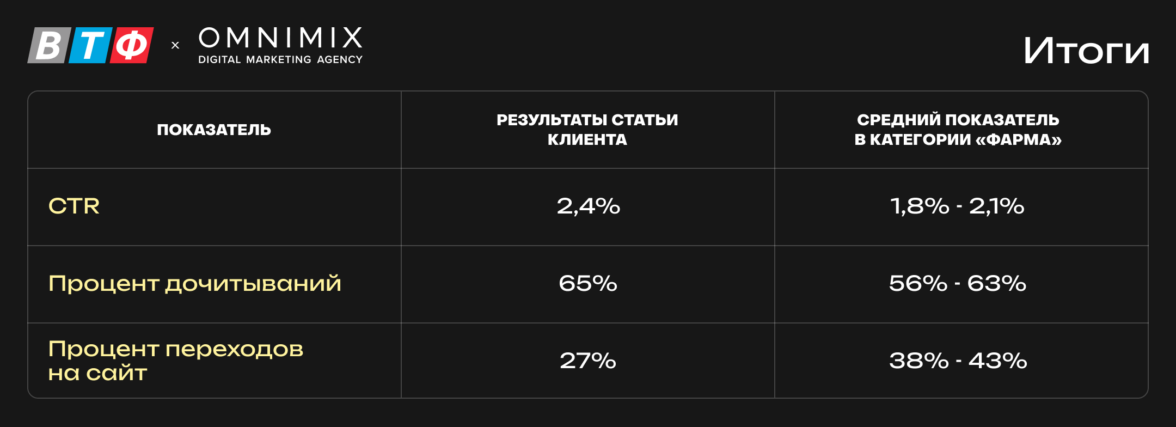Click the OMNIMIX wordmark logo
1176x427 pixels.
pyautogui.click(x=280, y=39)
